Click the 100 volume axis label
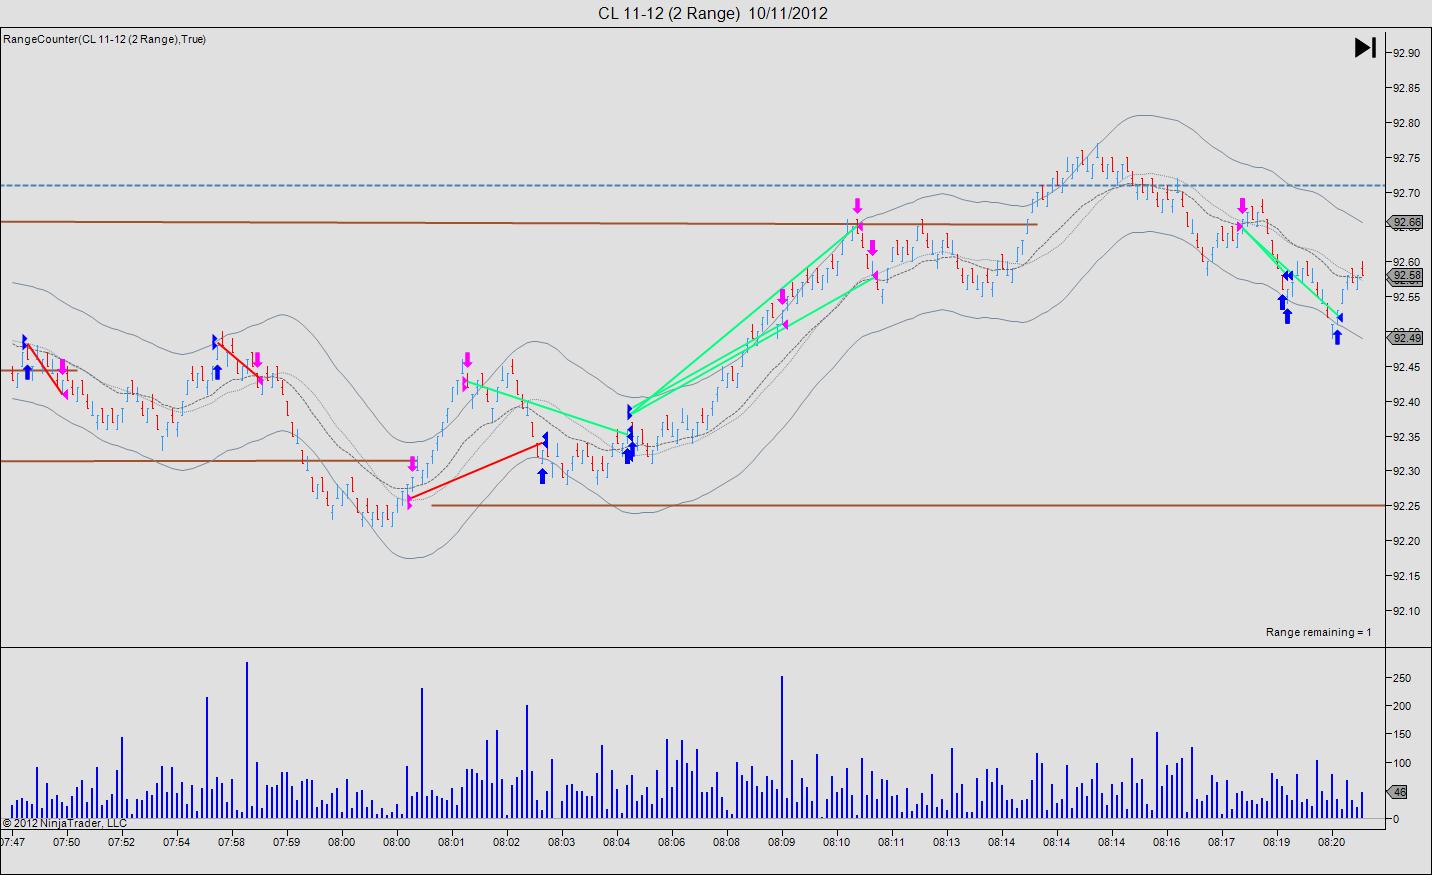1432x875 pixels. pyautogui.click(x=1403, y=763)
